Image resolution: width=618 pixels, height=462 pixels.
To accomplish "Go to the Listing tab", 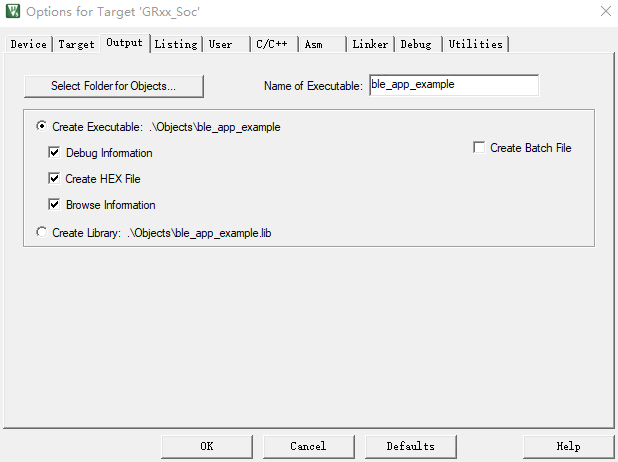I will pos(176,44).
